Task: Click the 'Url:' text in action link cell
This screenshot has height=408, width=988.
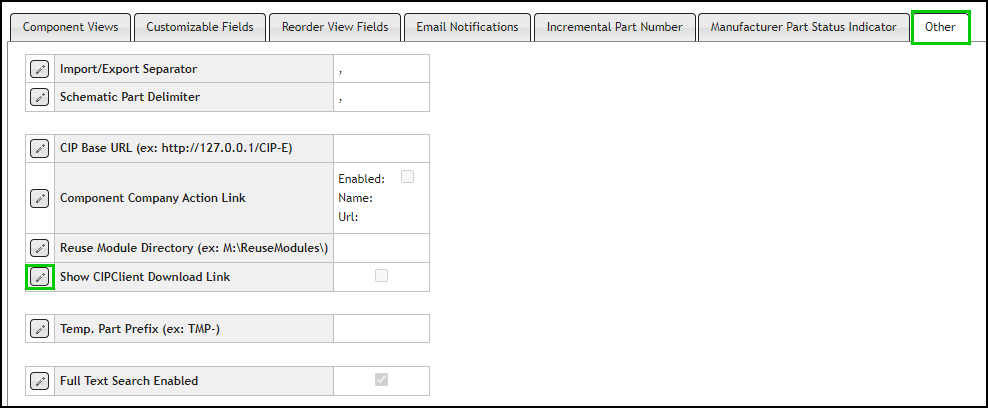Action: pyautogui.click(x=348, y=217)
